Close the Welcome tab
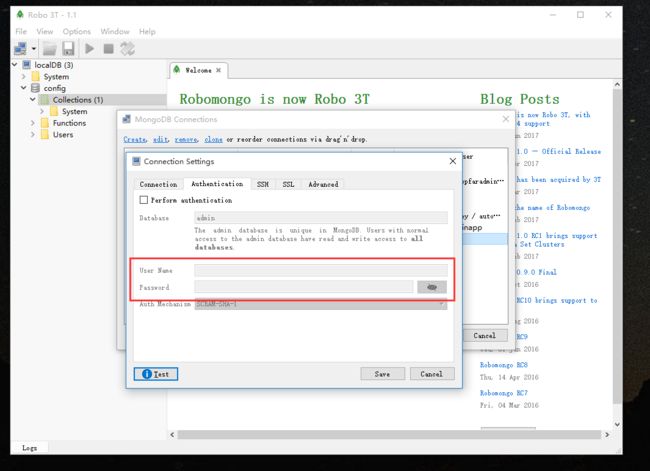This screenshot has width=650, height=471. point(218,70)
